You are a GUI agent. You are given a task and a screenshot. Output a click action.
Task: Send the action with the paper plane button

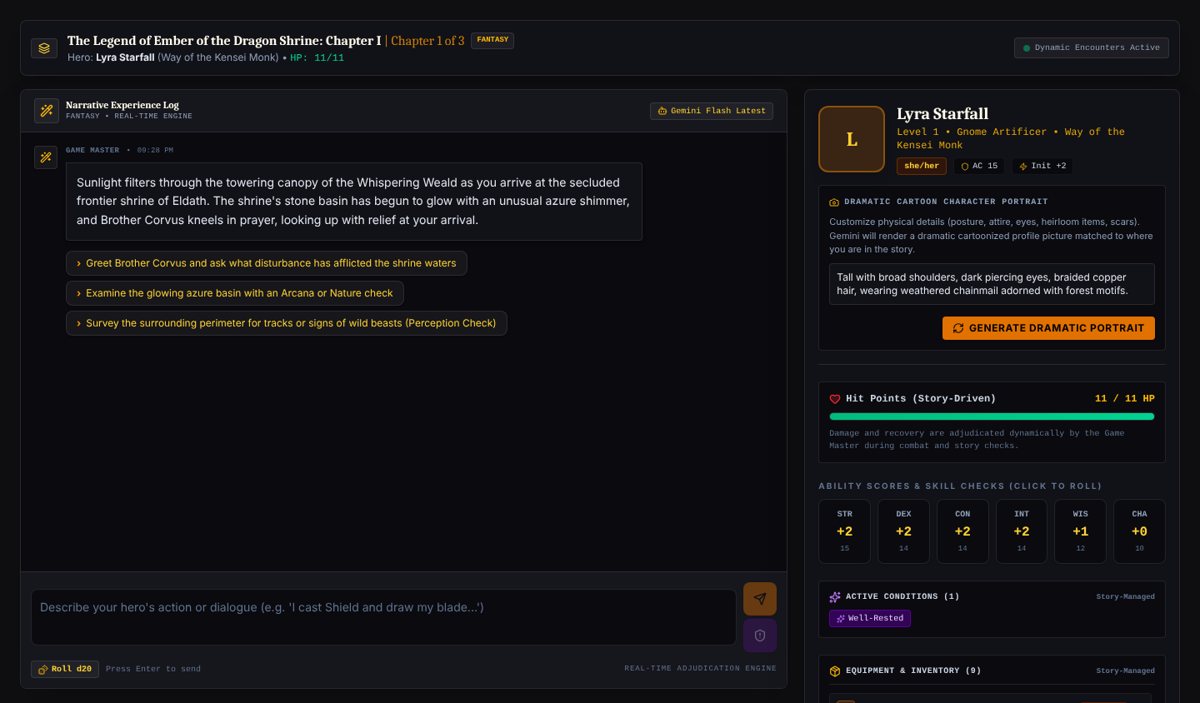(x=760, y=599)
